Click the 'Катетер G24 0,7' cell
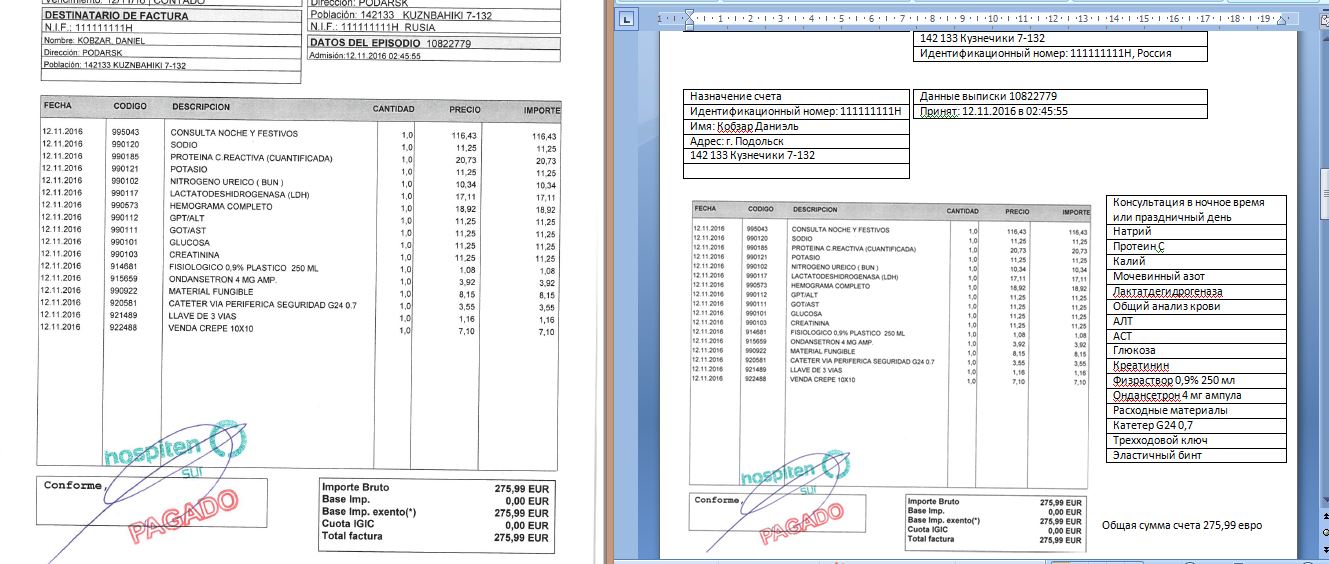This screenshot has width=1329, height=564. click(x=1197, y=425)
